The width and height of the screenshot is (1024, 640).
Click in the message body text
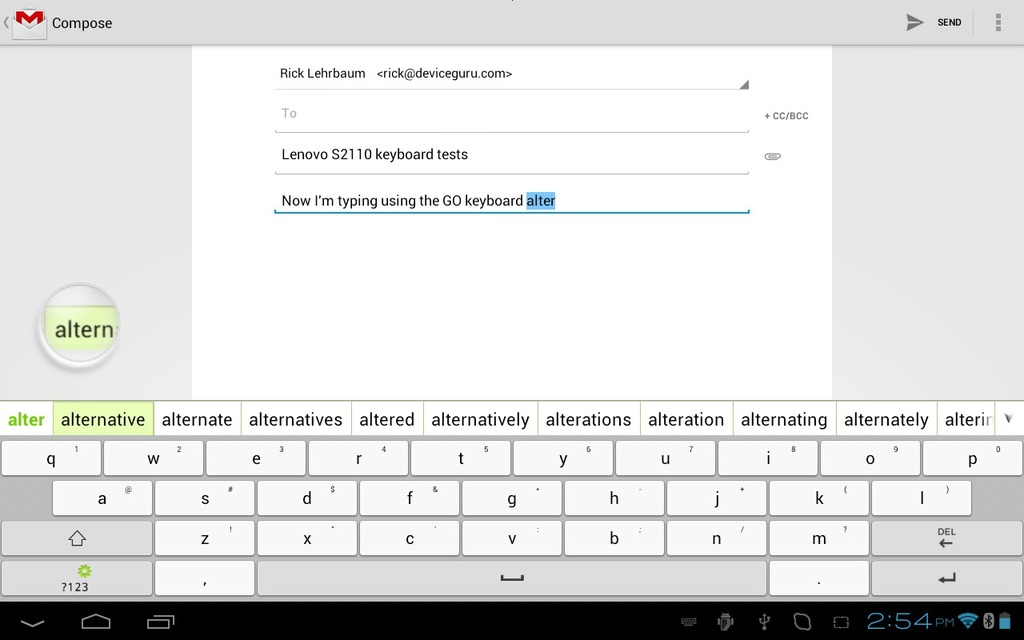[x=511, y=200]
